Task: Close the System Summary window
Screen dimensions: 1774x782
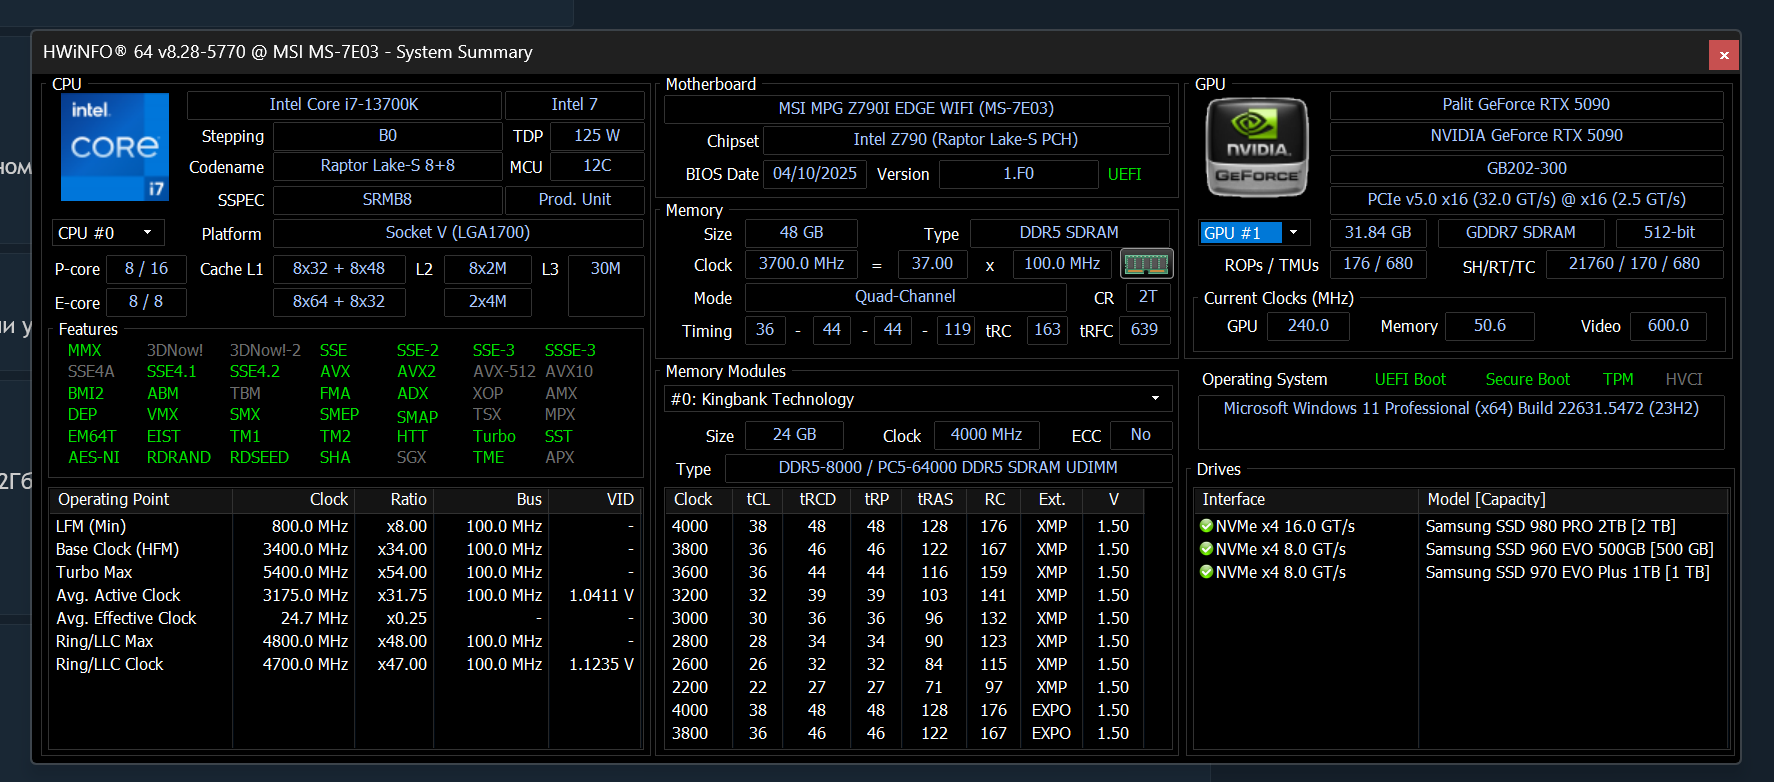Action: tap(1724, 55)
